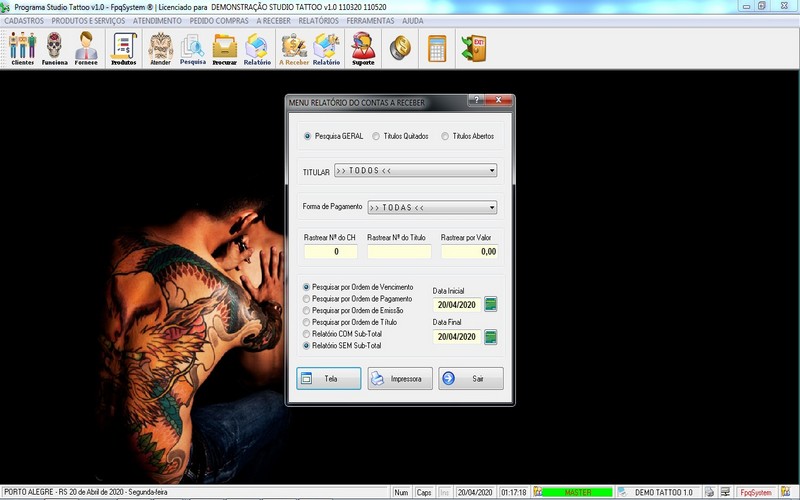Choose Pesquisar por Ordem de Pagamento
This screenshot has width=800, height=500.
click(x=307, y=298)
